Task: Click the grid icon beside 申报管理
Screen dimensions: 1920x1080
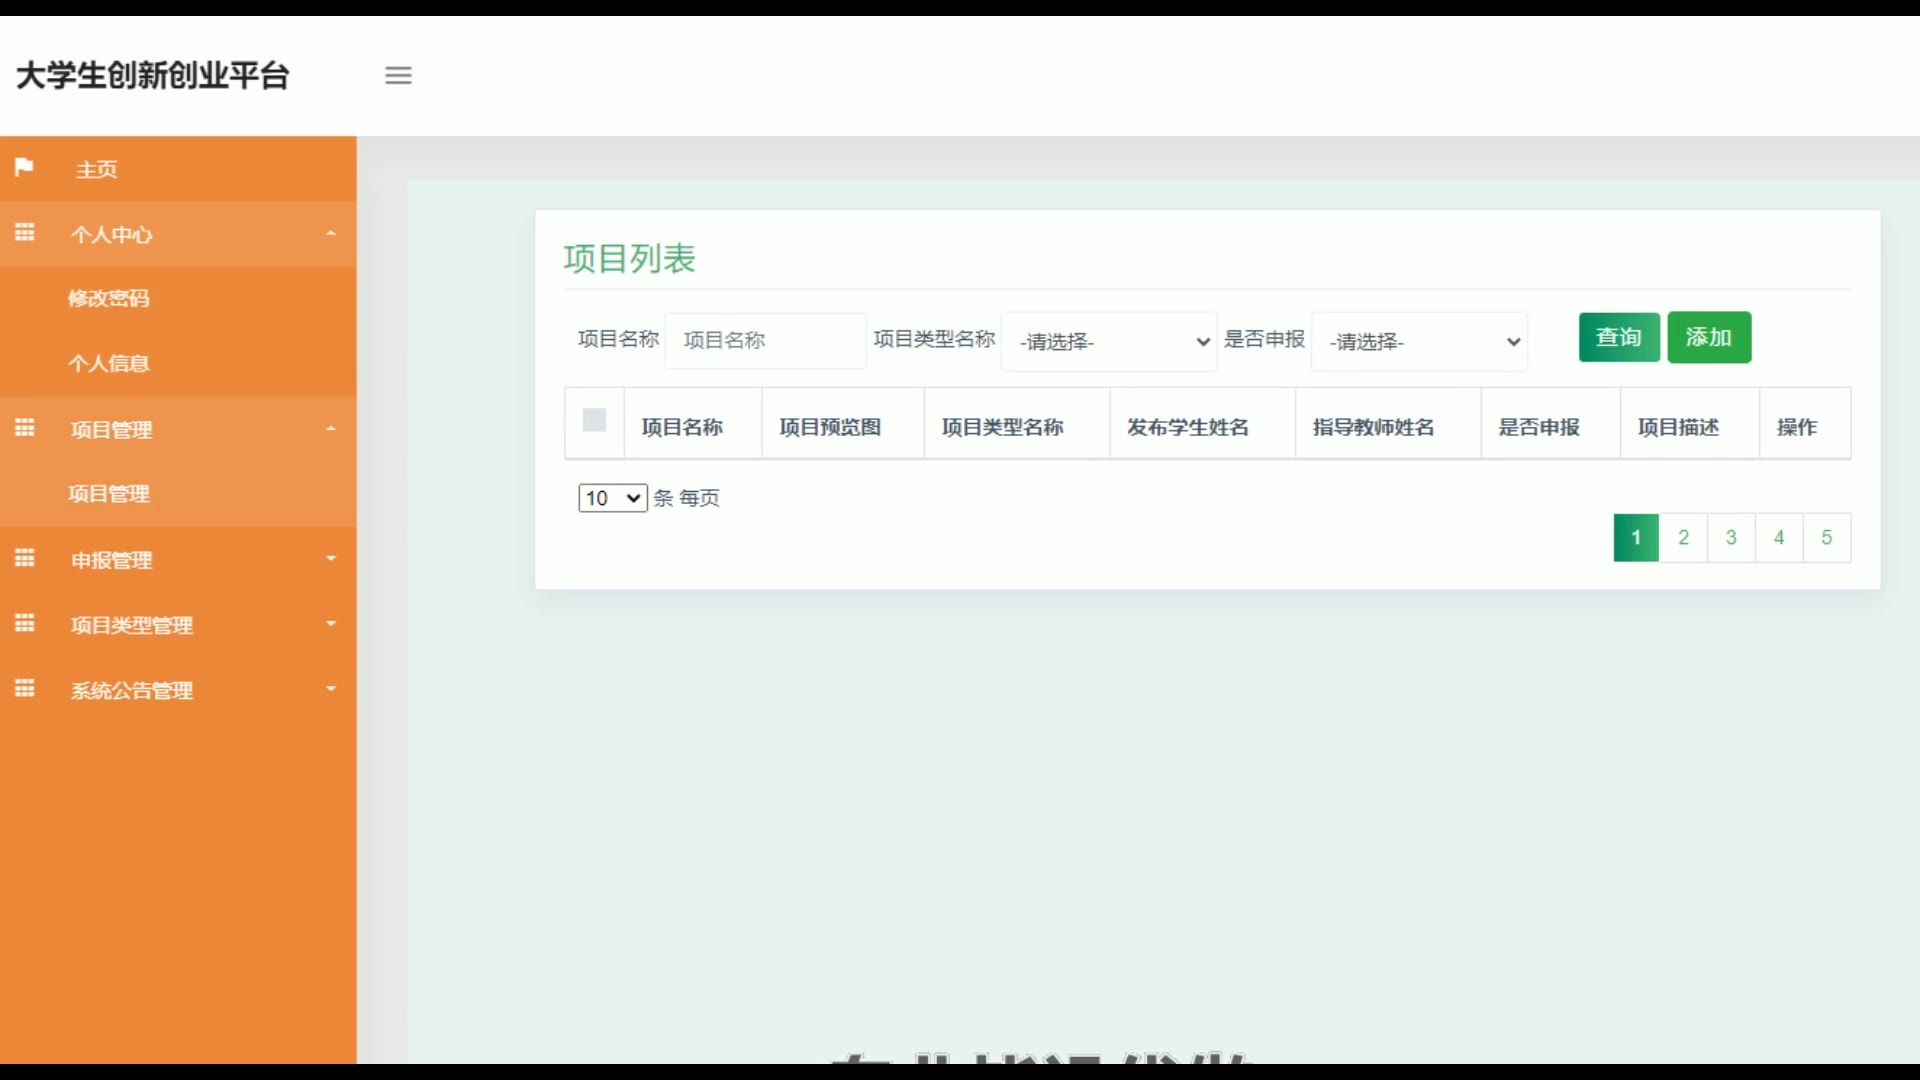Action: coord(25,558)
